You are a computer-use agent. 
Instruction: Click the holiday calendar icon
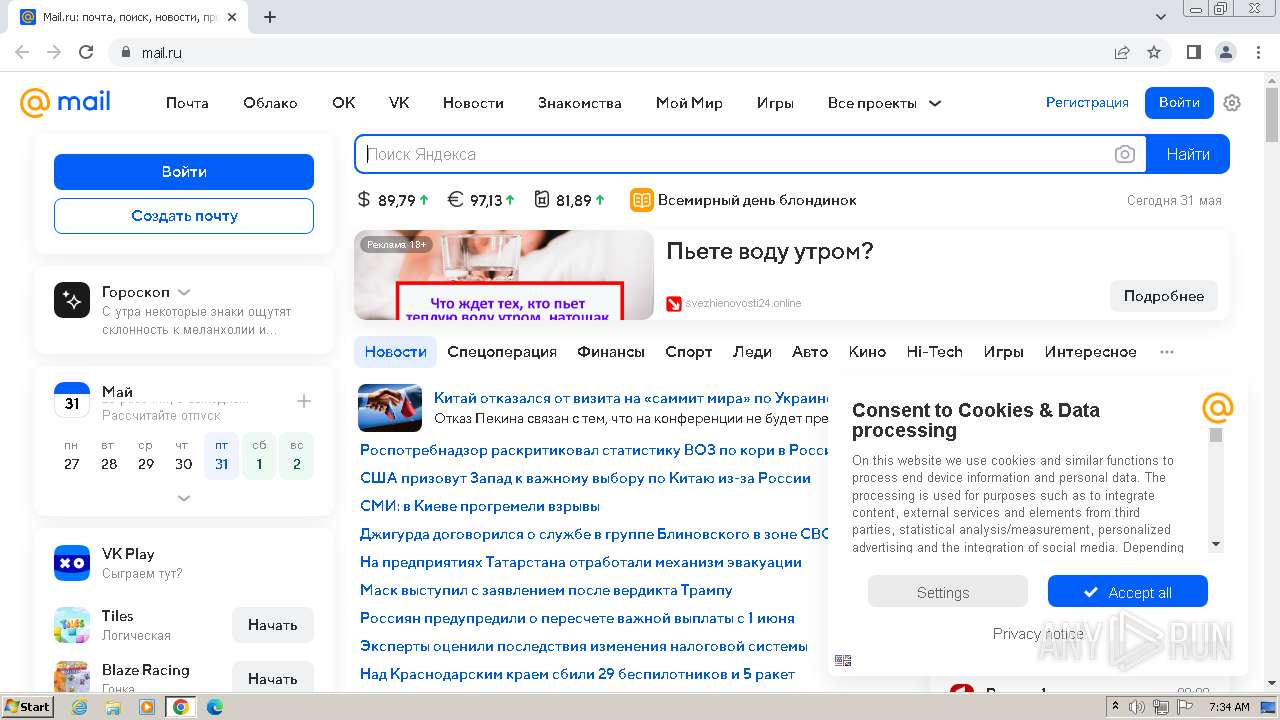(x=641, y=200)
